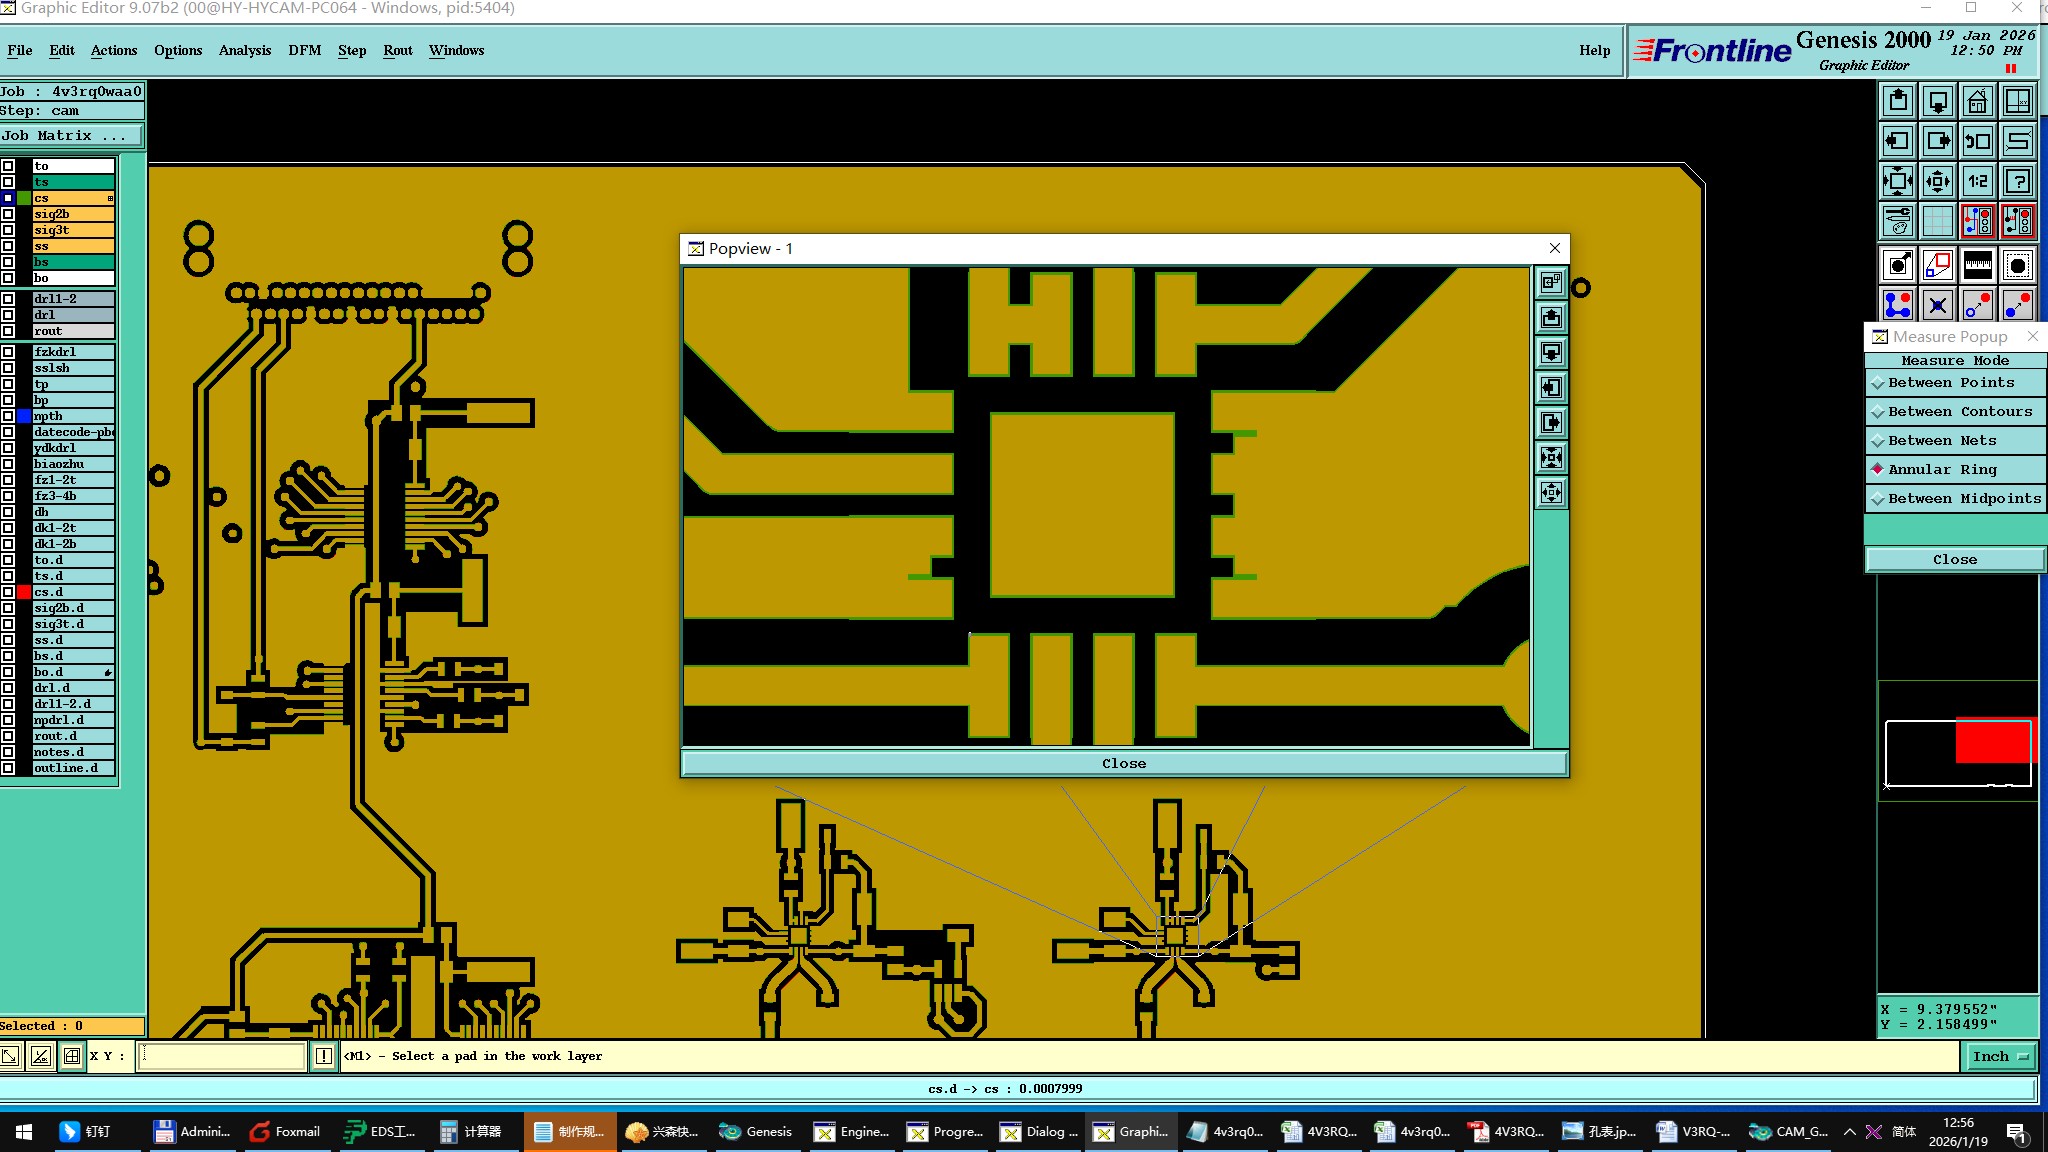Viewport: 2048px width, 1152px height.
Task: Open the Analysis menu
Action: pyautogui.click(x=245, y=50)
